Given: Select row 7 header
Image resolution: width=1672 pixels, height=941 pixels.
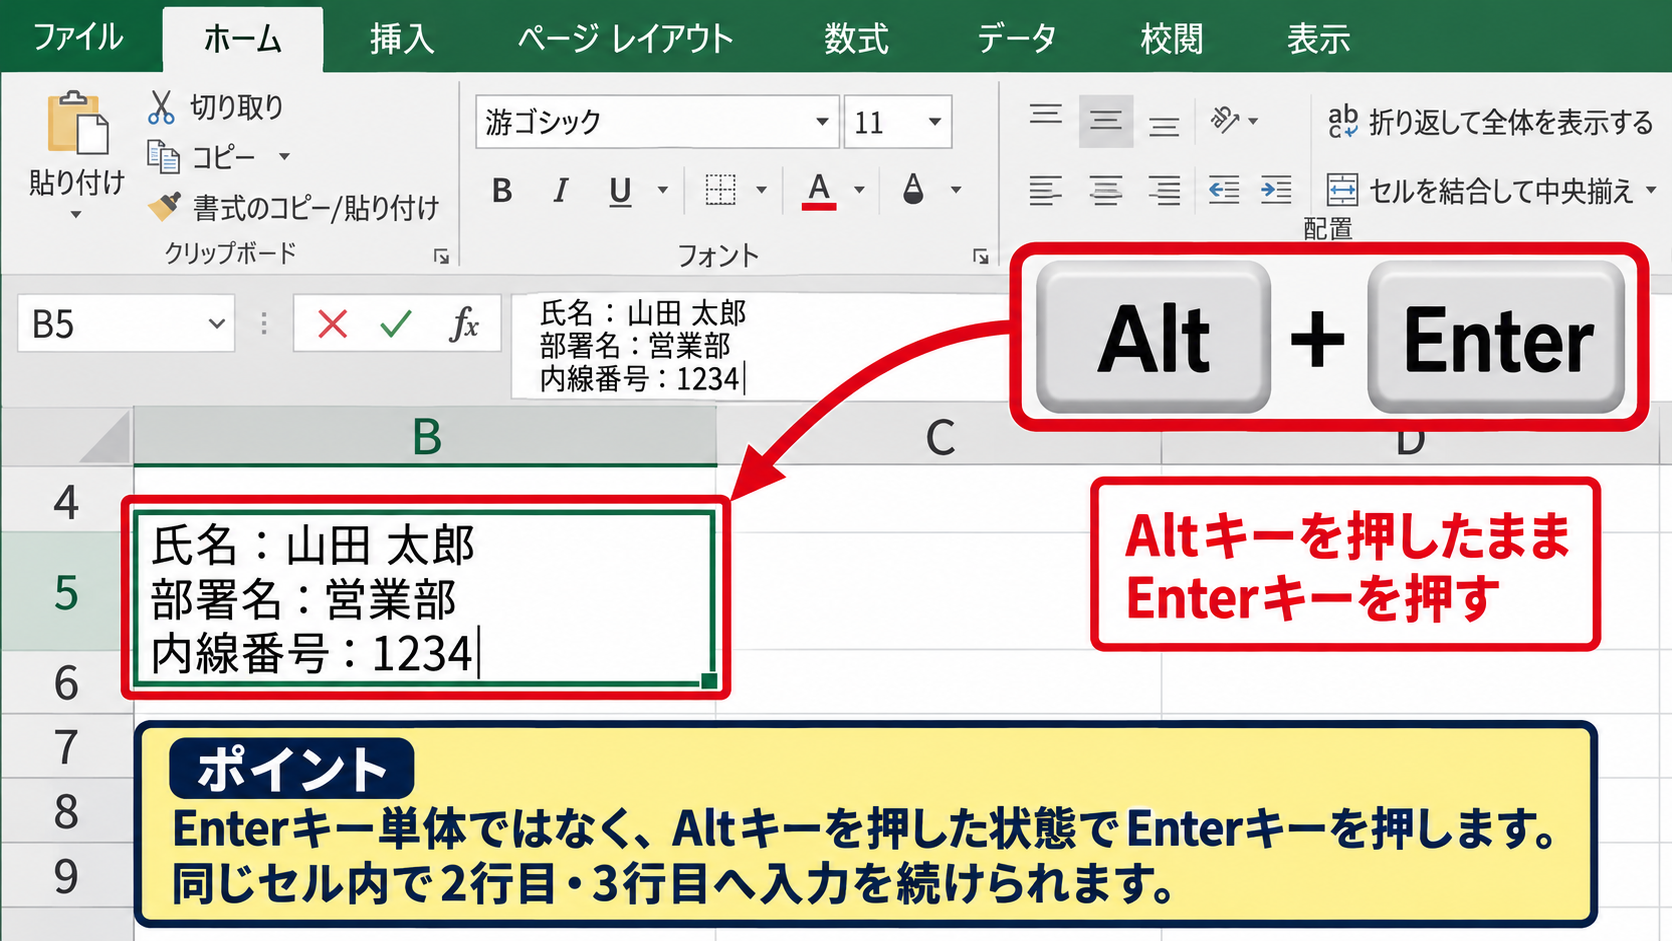Looking at the screenshot, I should pyautogui.click(x=66, y=747).
